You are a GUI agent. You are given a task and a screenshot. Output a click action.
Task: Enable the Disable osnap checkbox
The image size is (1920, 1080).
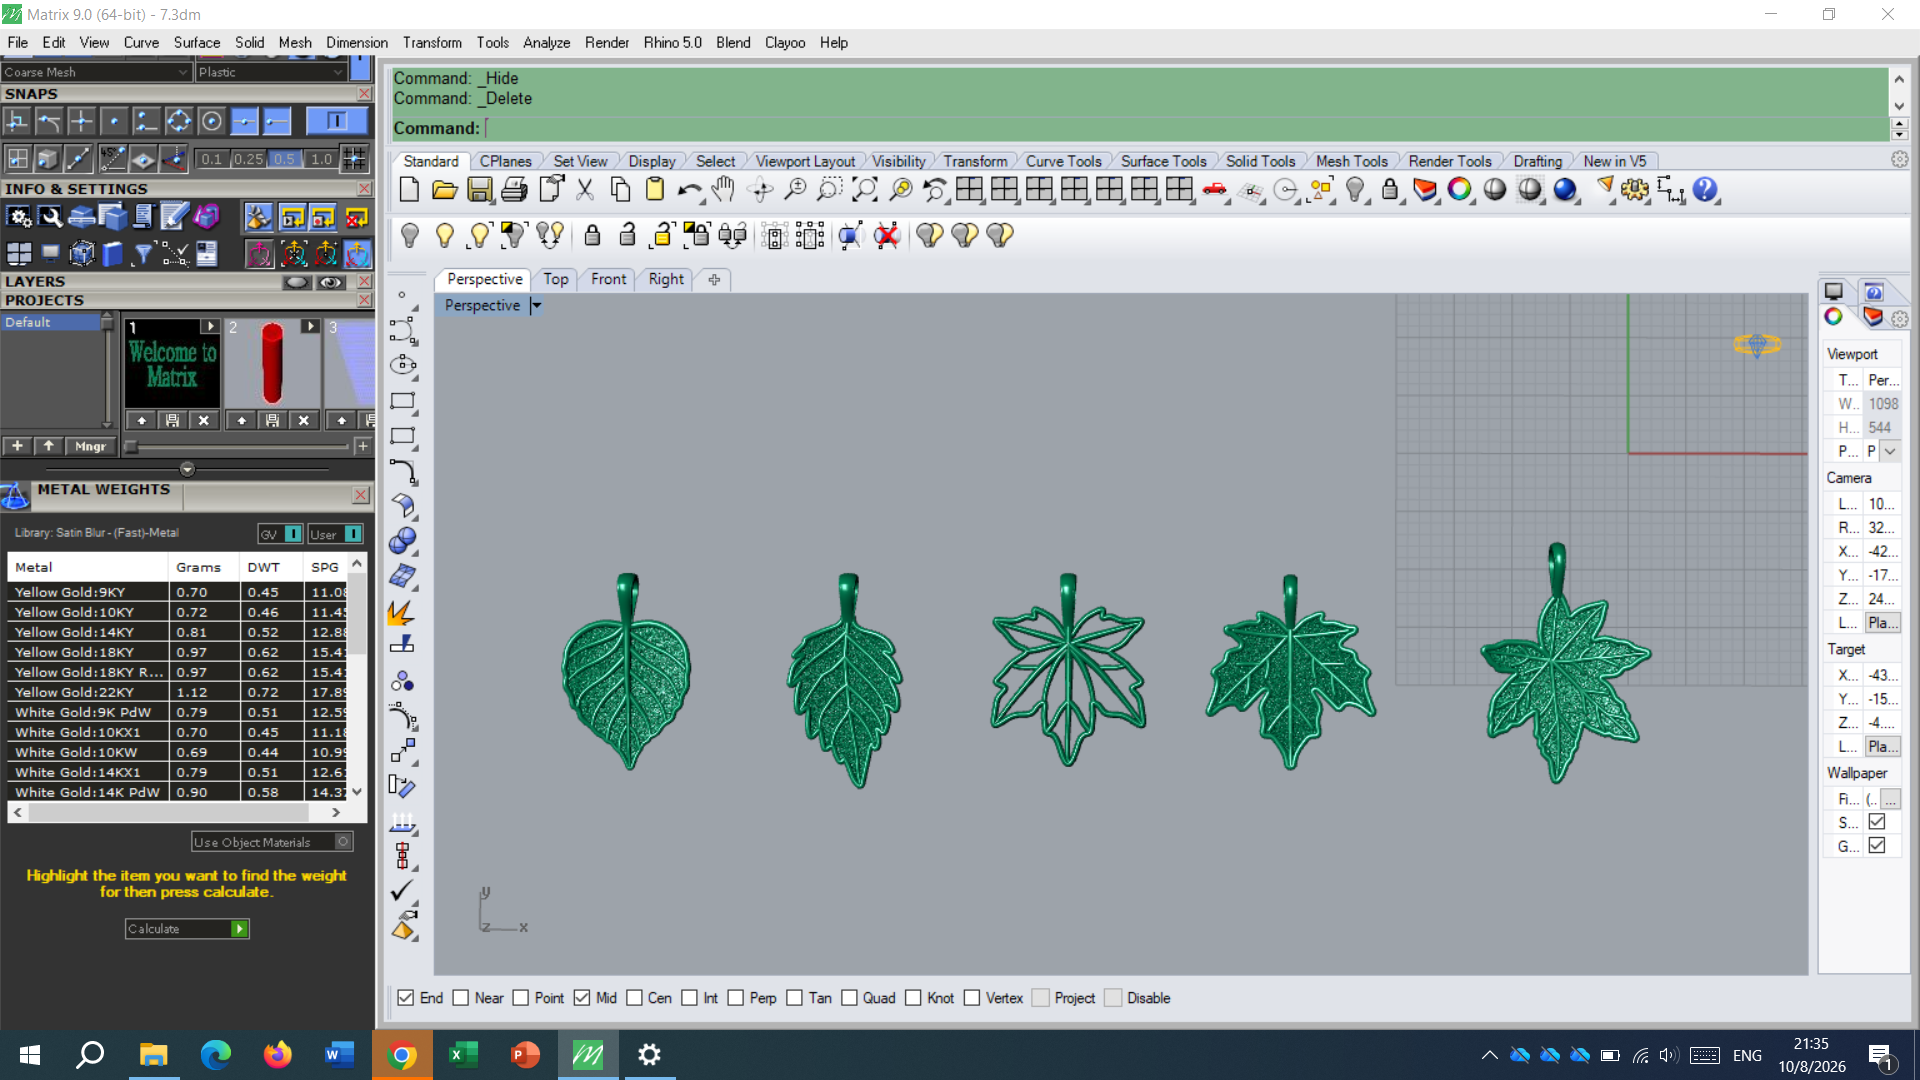click(x=1113, y=998)
